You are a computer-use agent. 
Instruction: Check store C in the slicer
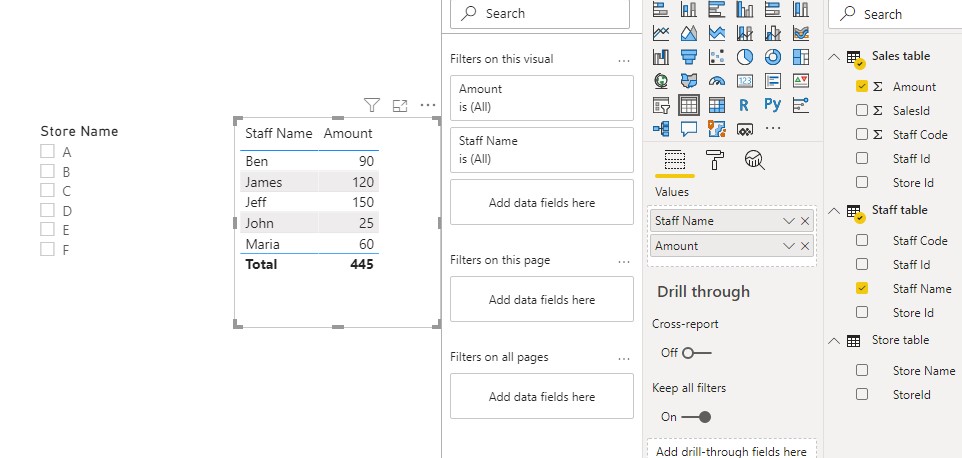[47, 191]
